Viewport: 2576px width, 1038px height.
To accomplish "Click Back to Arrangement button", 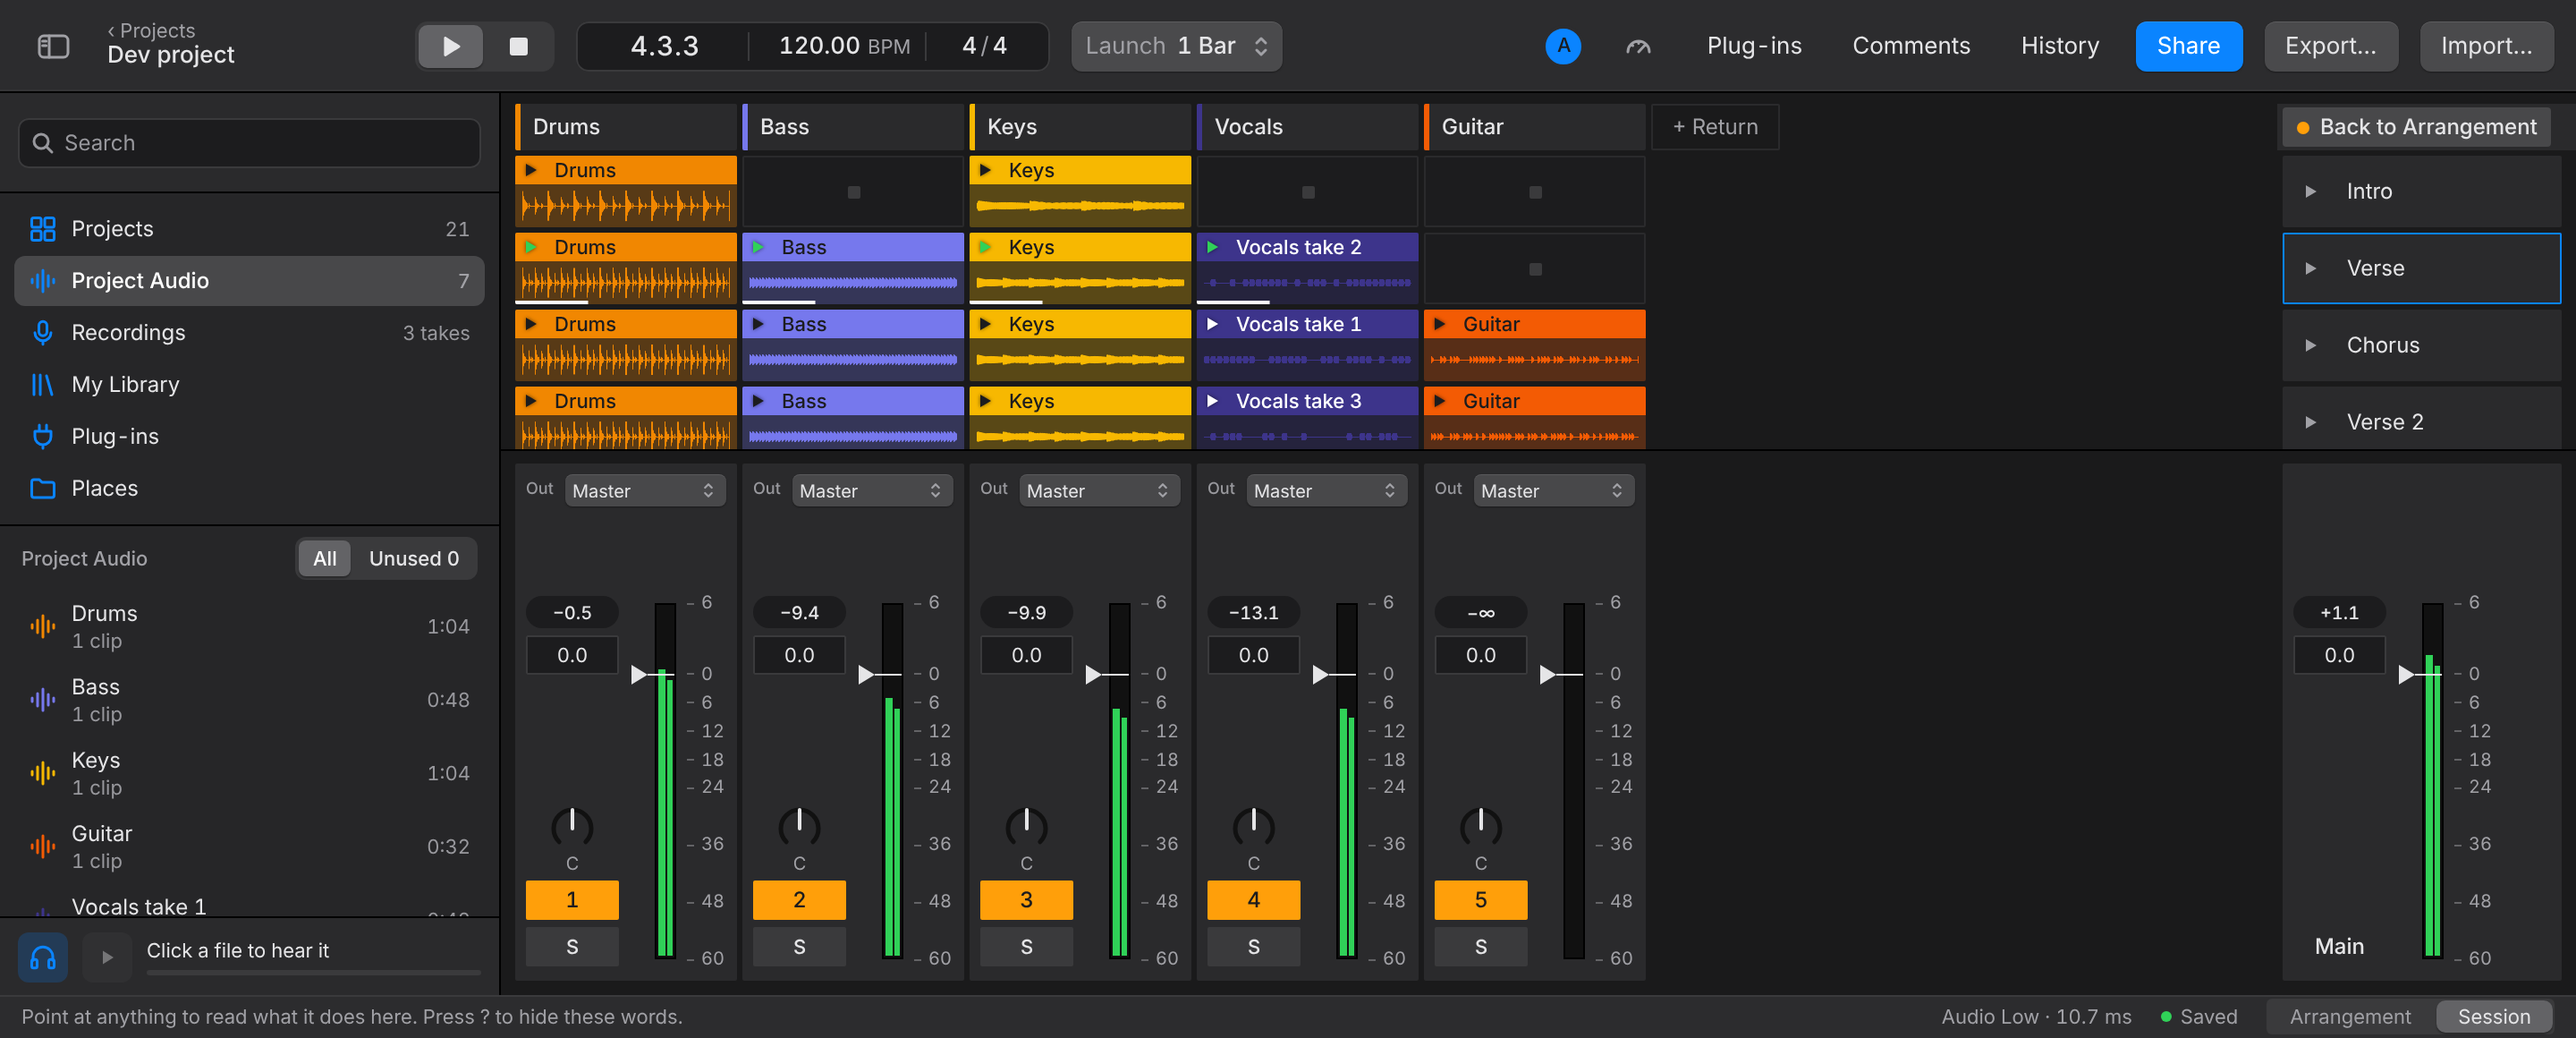I will (x=2416, y=127).
